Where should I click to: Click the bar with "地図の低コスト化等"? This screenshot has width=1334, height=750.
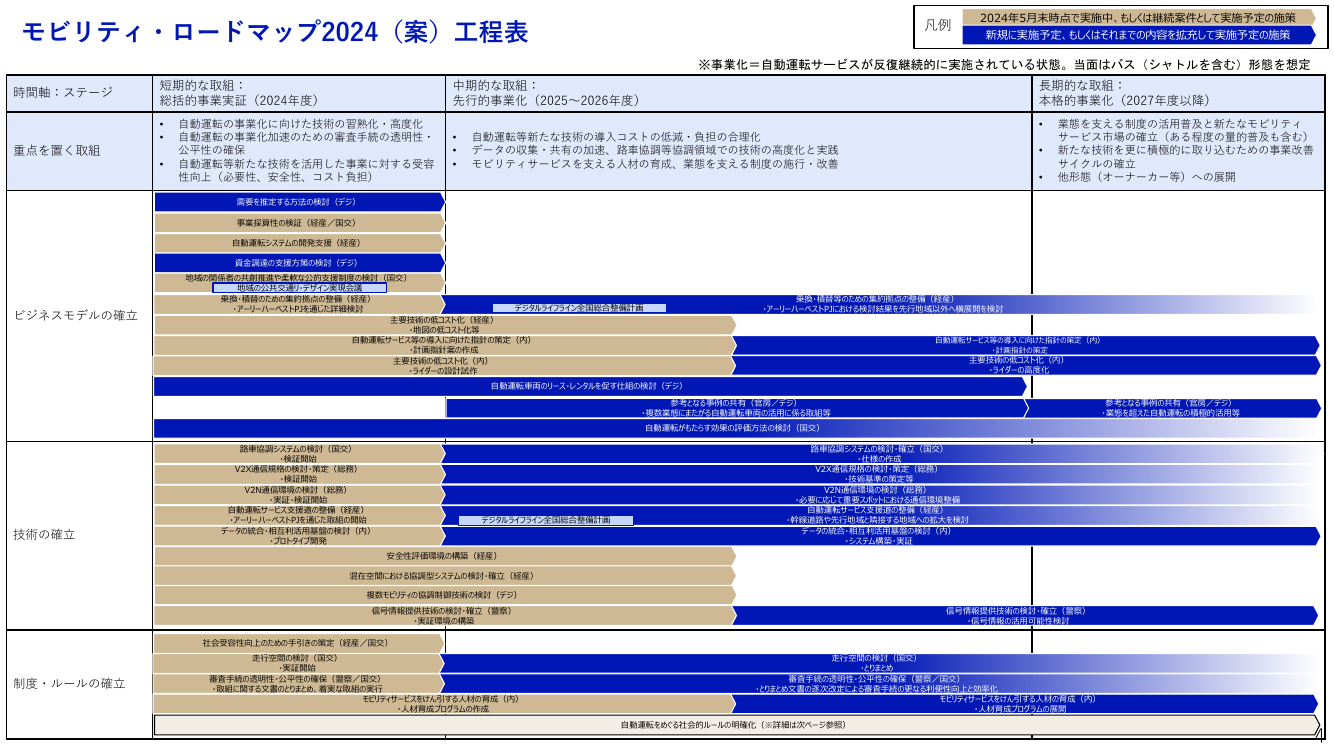445,325
